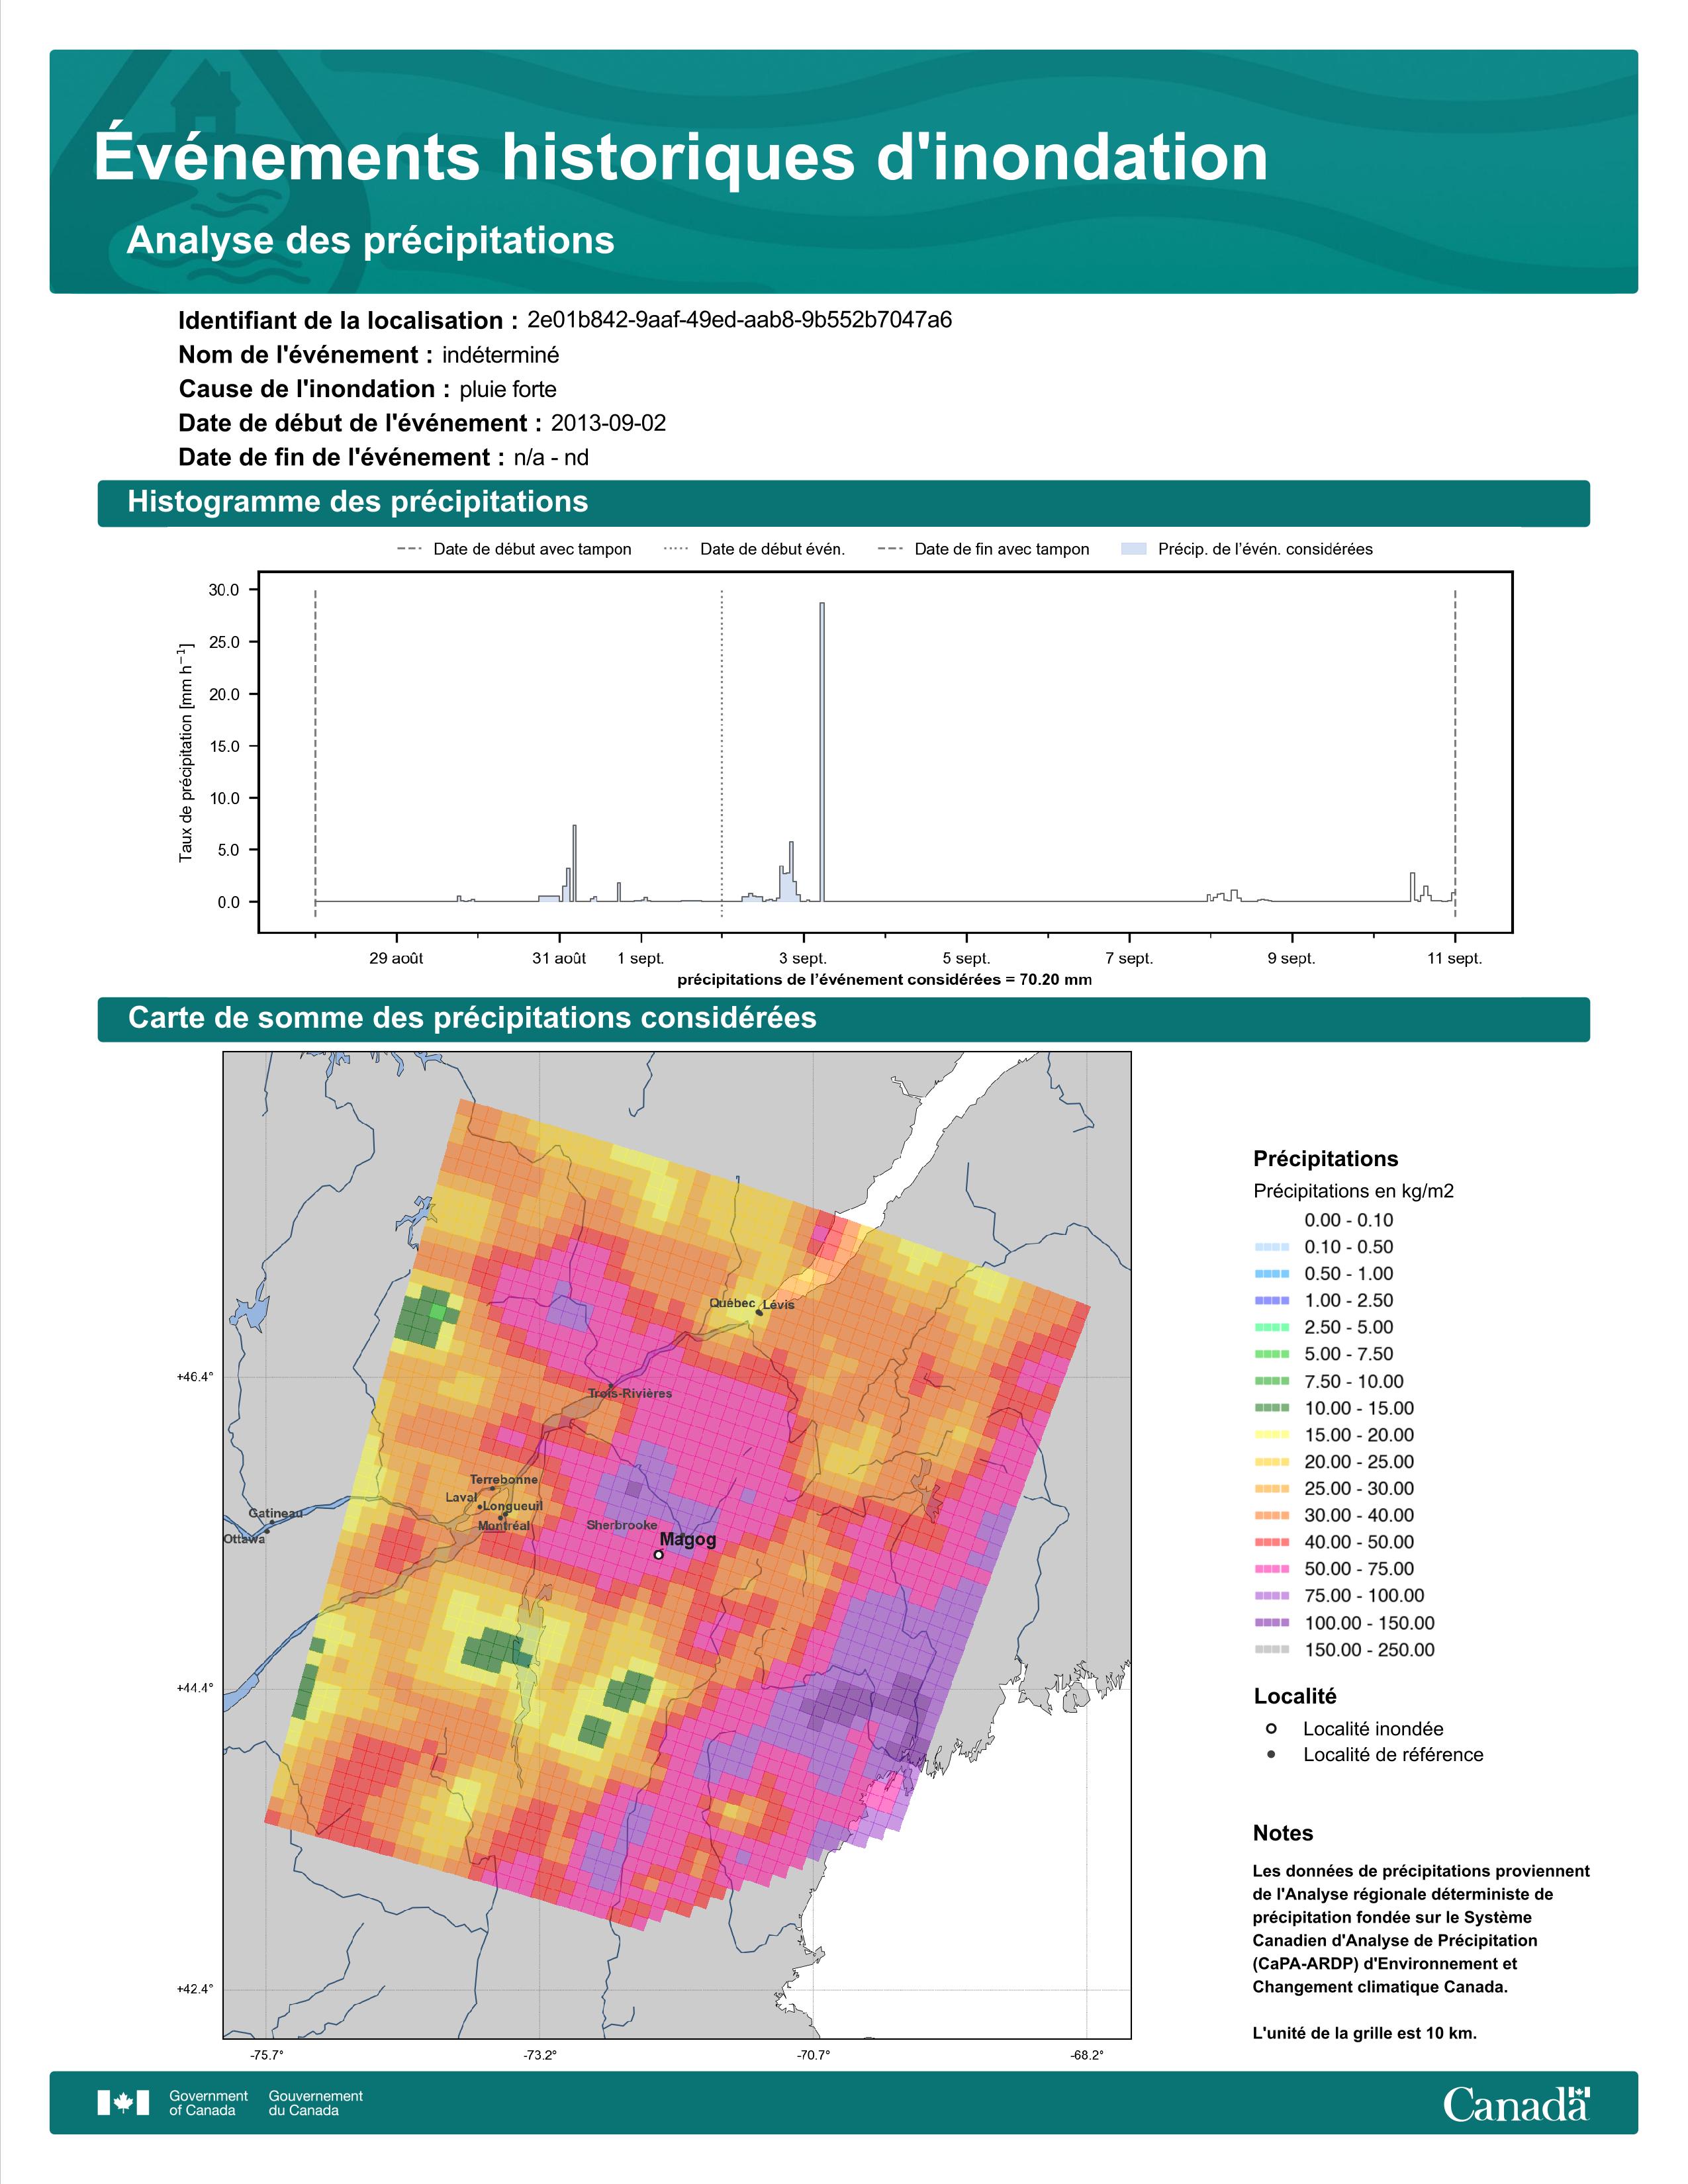
Task: Select the 20.00 - 25.00 legend swatch
Action: click(x=1271, y=1462)
